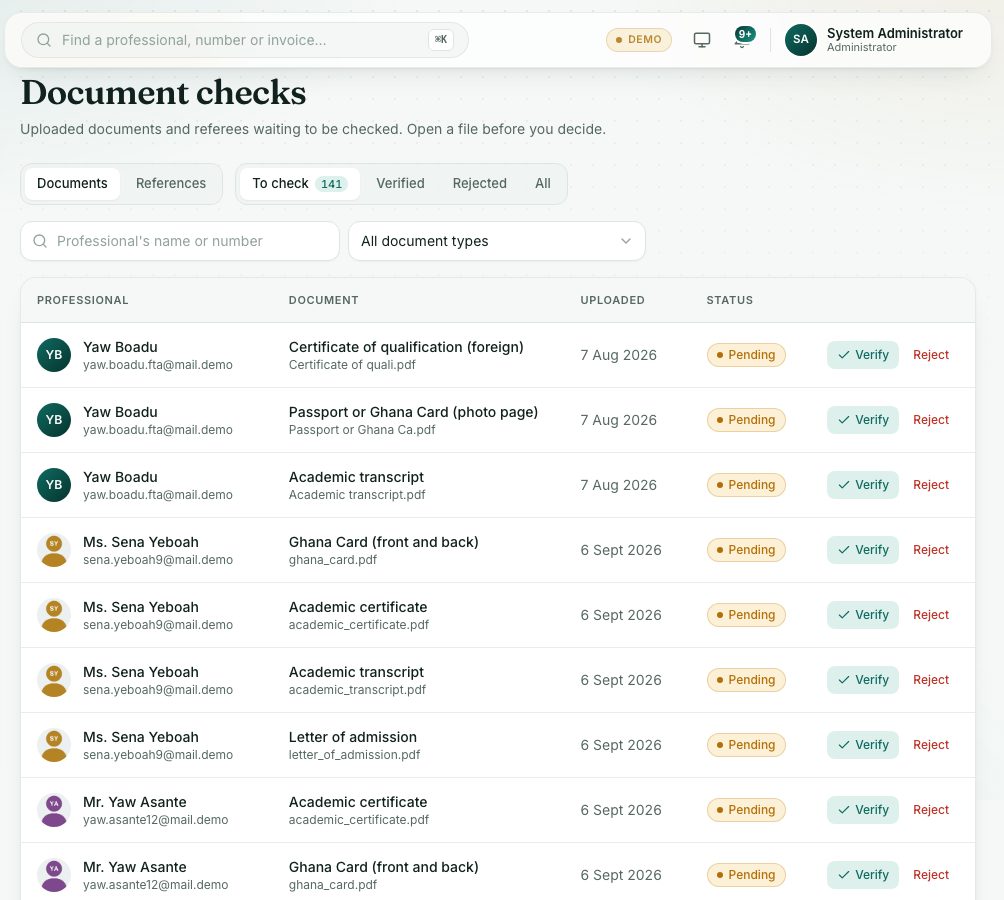Select the To check filter tab

pos(299,184)
